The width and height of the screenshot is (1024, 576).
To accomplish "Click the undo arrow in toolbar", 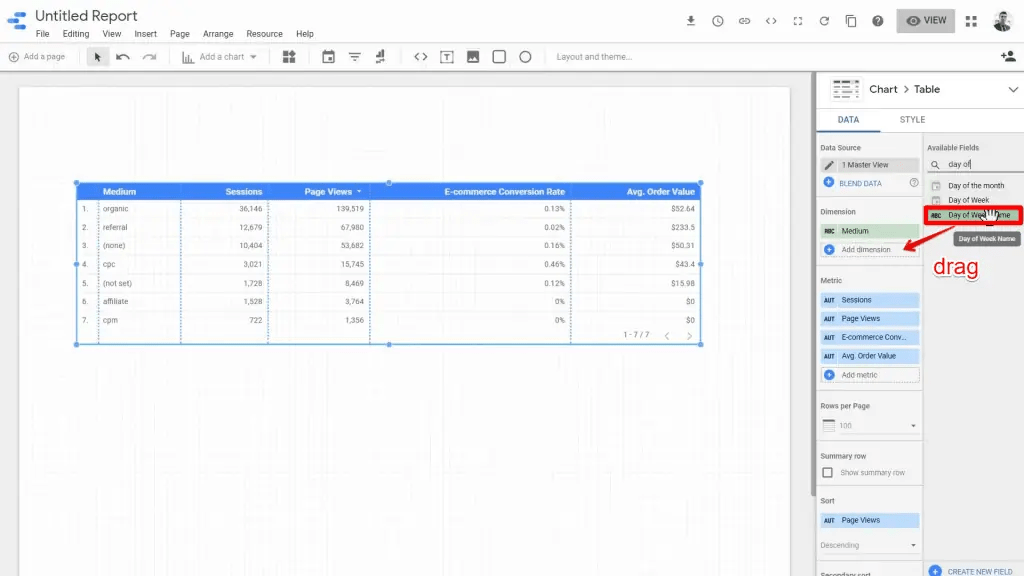I will [x=120, y=57].
